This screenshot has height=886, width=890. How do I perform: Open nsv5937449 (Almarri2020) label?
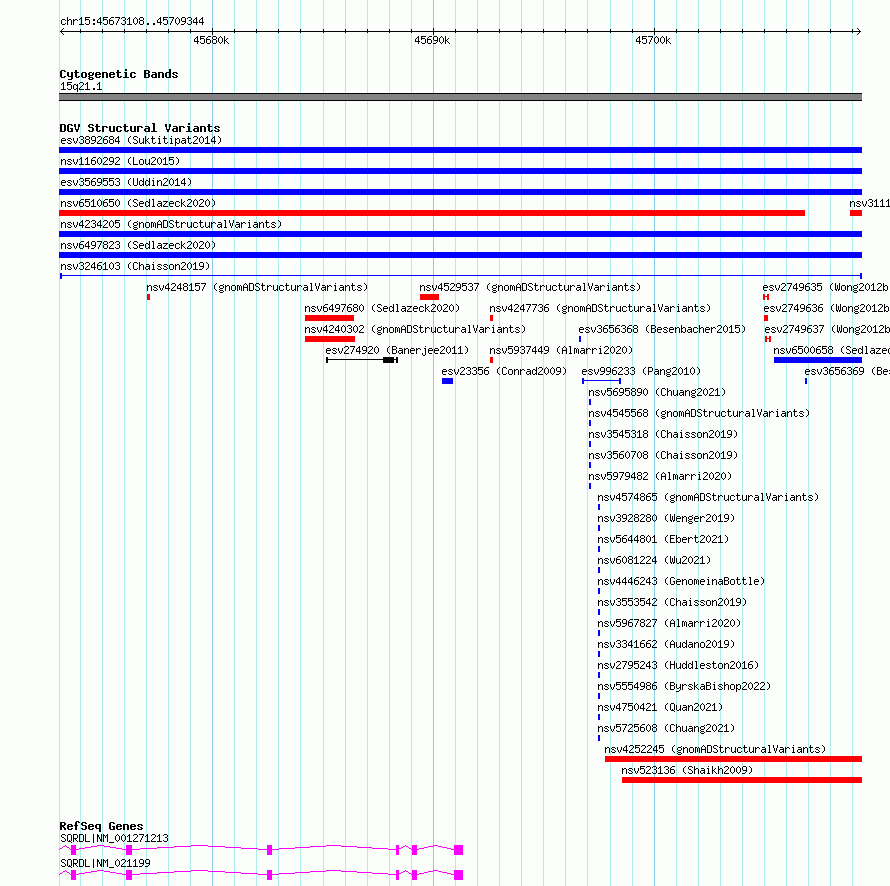(x=561, y=350)
